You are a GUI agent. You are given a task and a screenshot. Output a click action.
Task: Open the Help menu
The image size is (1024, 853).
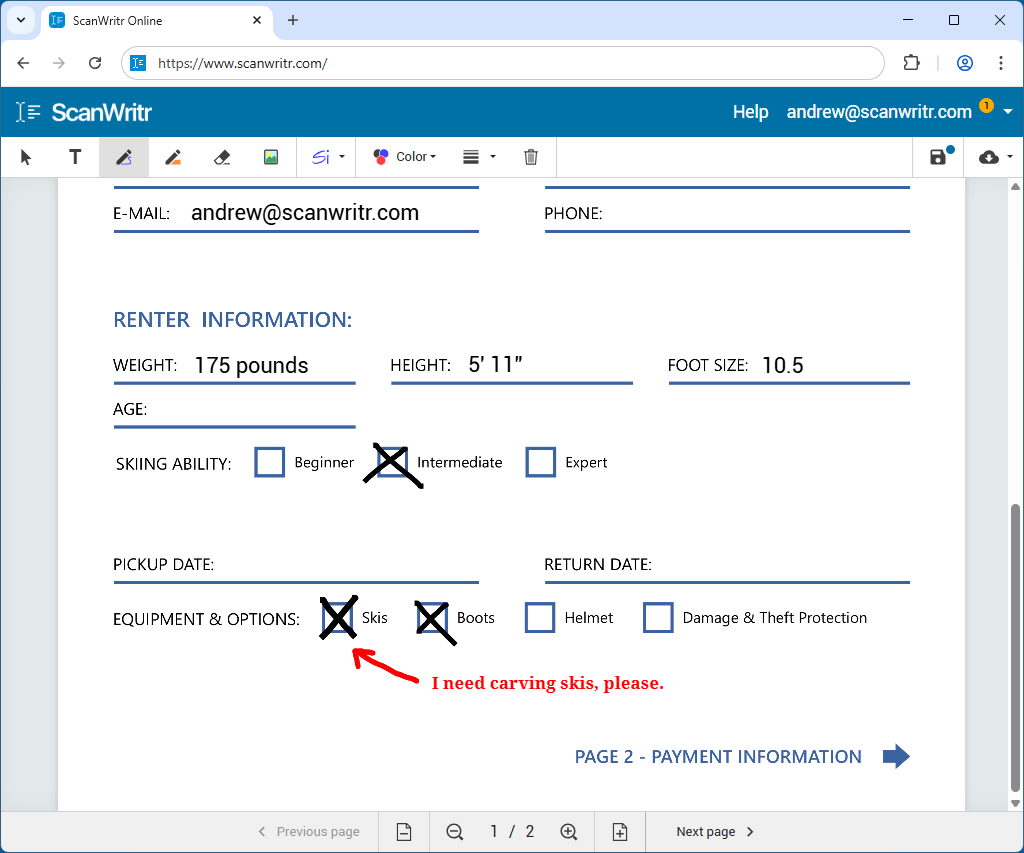tap(750, 112)
